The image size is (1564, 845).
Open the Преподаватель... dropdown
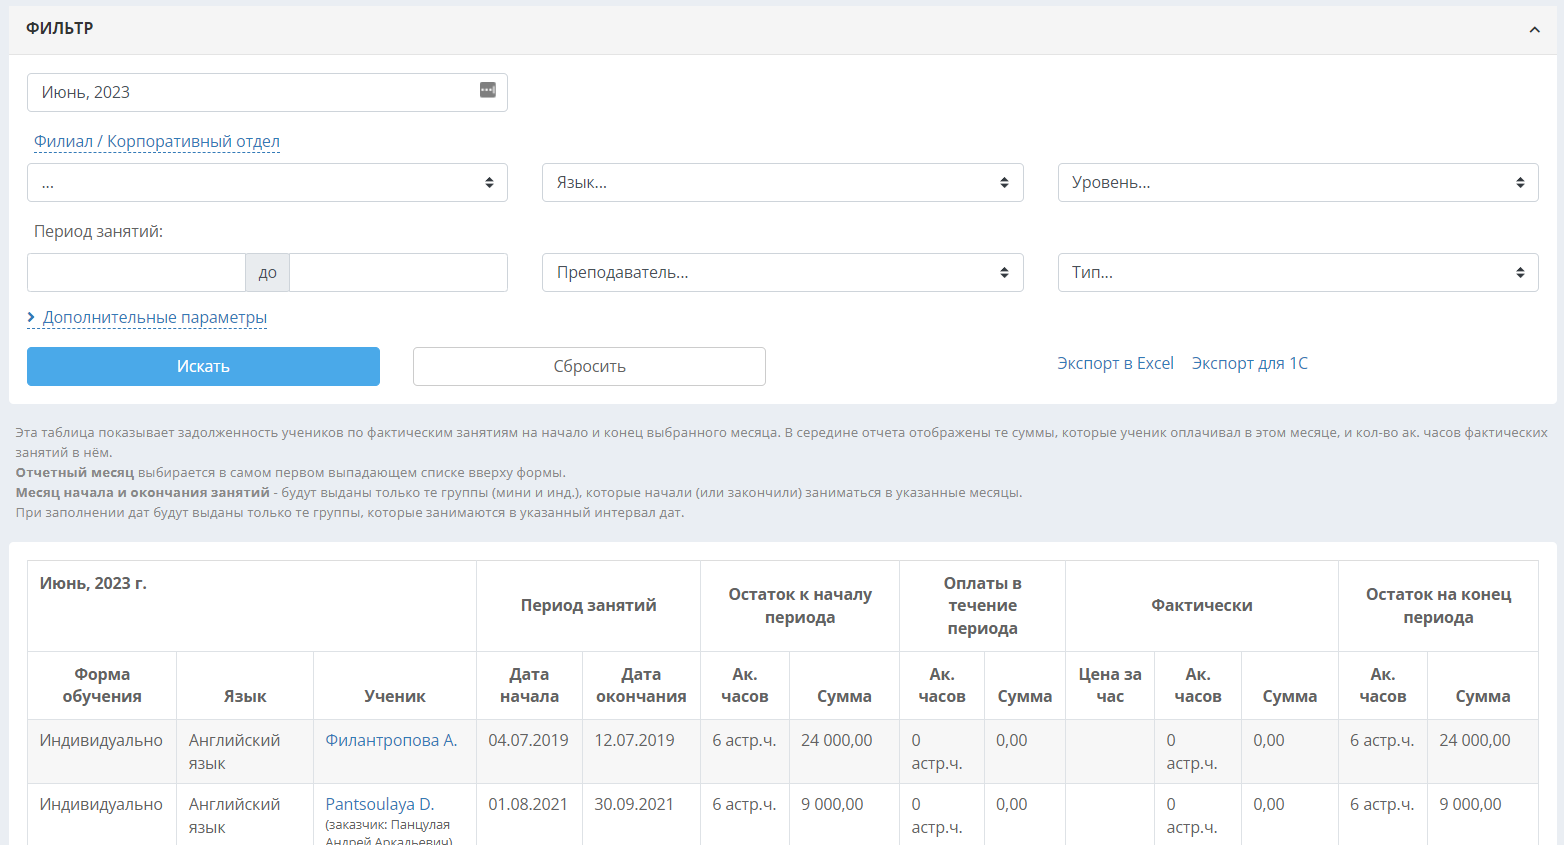click(782, 272)
